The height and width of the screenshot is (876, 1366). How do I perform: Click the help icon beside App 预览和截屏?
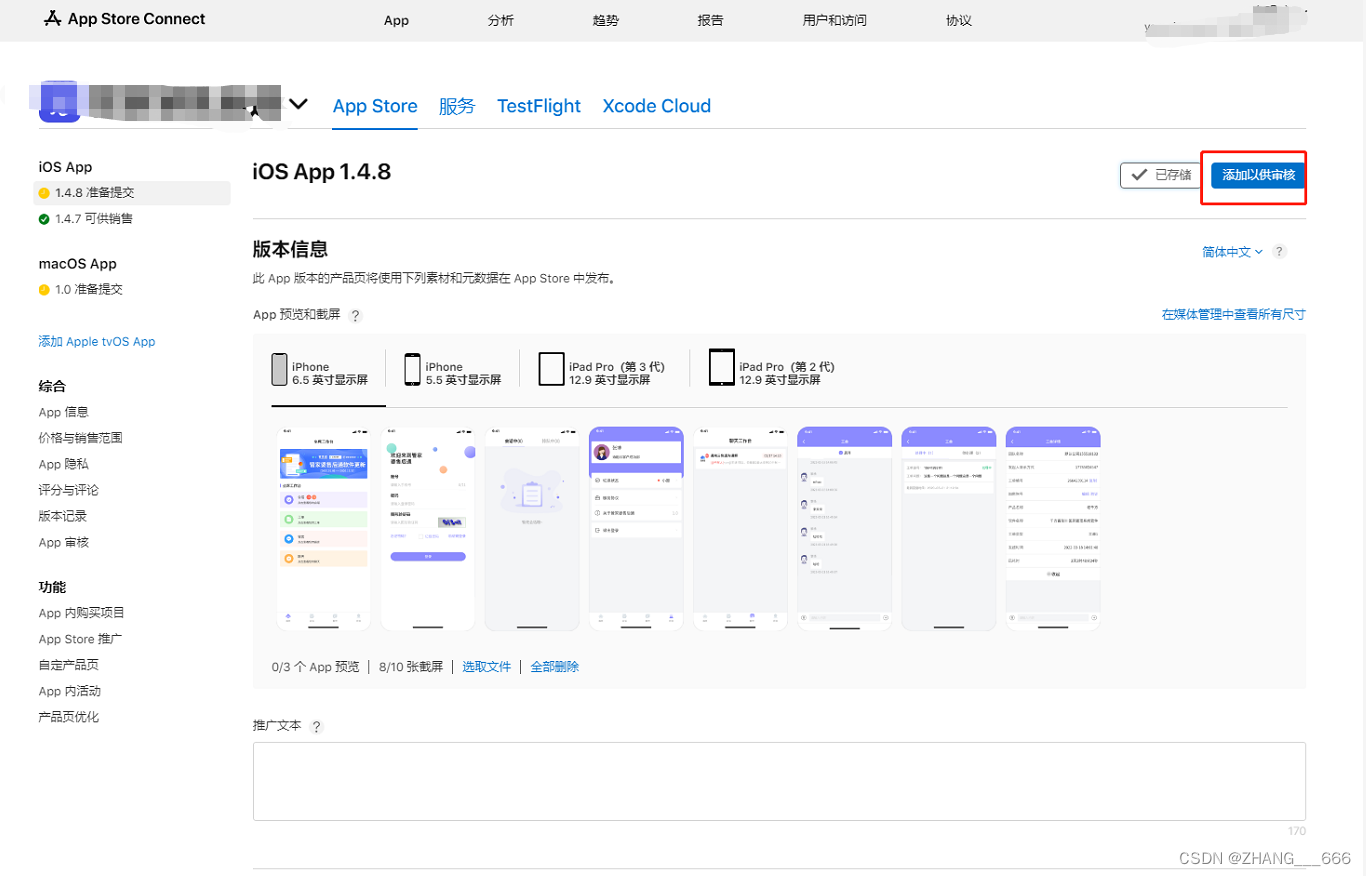coord(355,315)
